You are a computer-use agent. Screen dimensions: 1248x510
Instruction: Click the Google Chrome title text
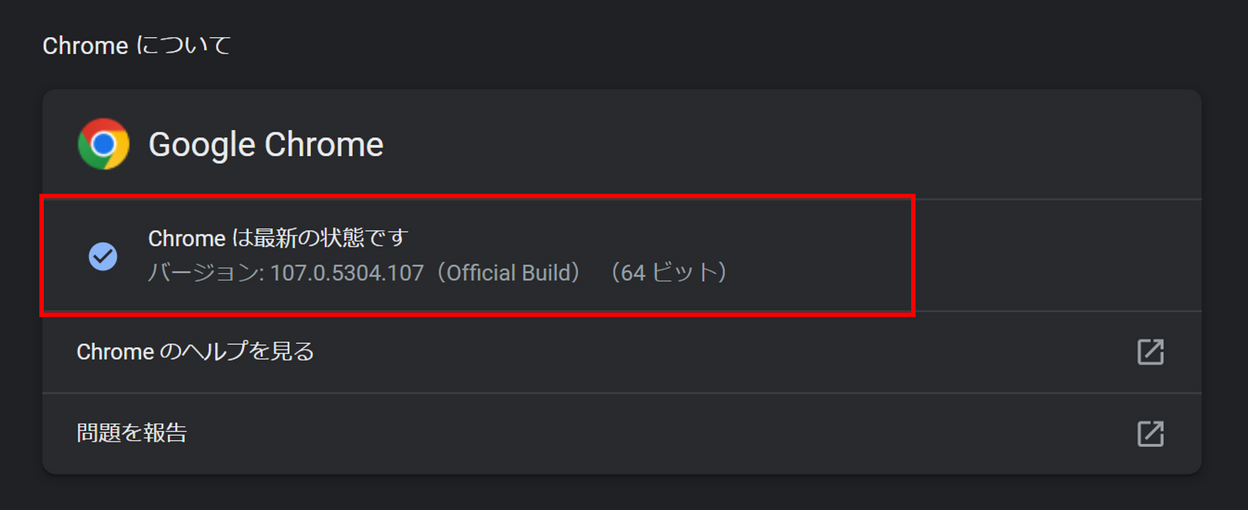[266, 144]
